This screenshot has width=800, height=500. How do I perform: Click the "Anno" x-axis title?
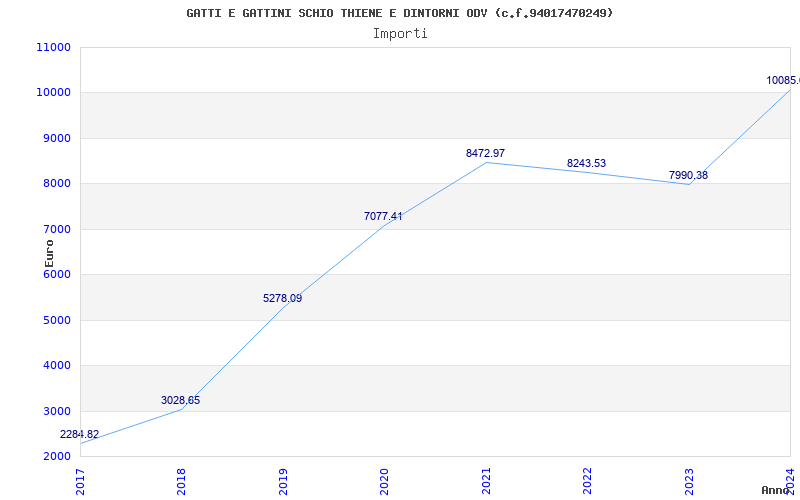click(x=776, y=490)
